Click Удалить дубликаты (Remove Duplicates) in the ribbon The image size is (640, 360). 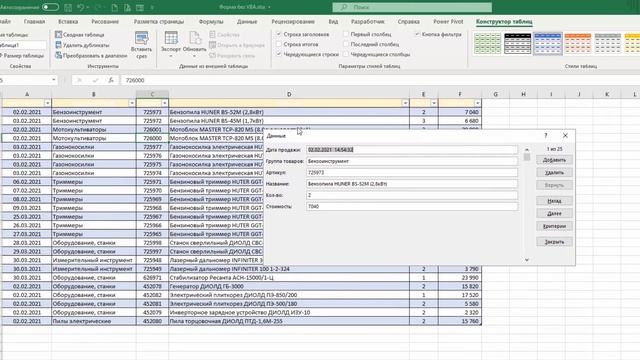(x=82, y=45)
